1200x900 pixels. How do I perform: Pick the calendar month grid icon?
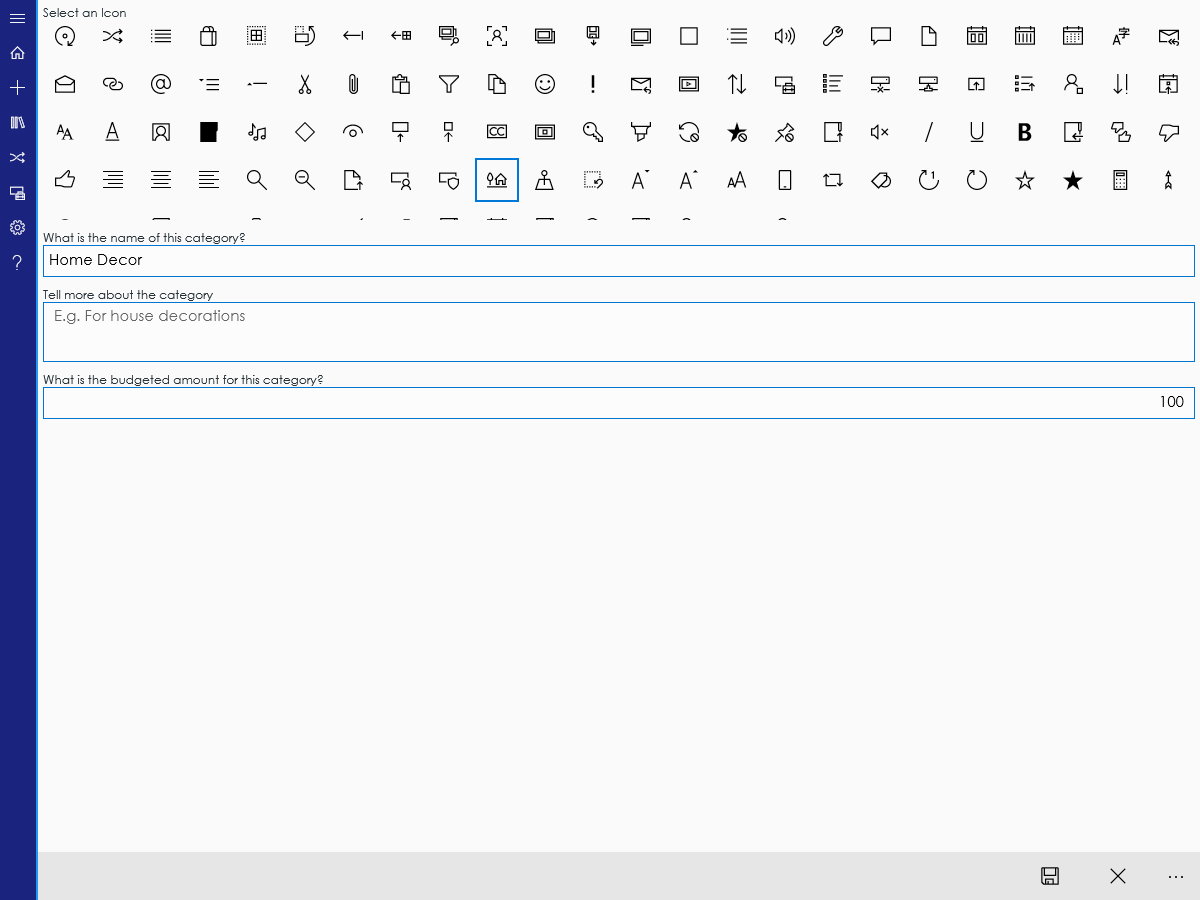pos(1073,36)
